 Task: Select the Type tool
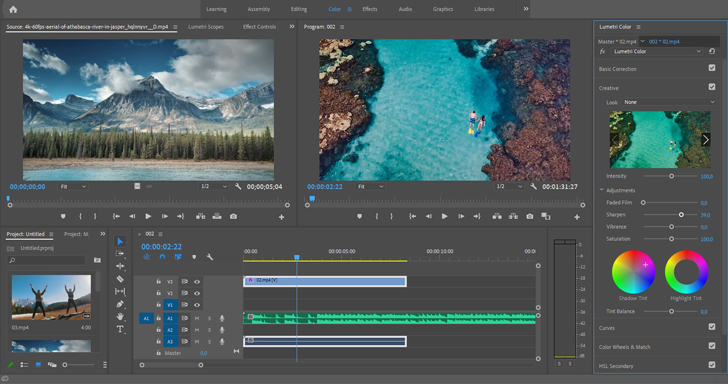(120, 329)
